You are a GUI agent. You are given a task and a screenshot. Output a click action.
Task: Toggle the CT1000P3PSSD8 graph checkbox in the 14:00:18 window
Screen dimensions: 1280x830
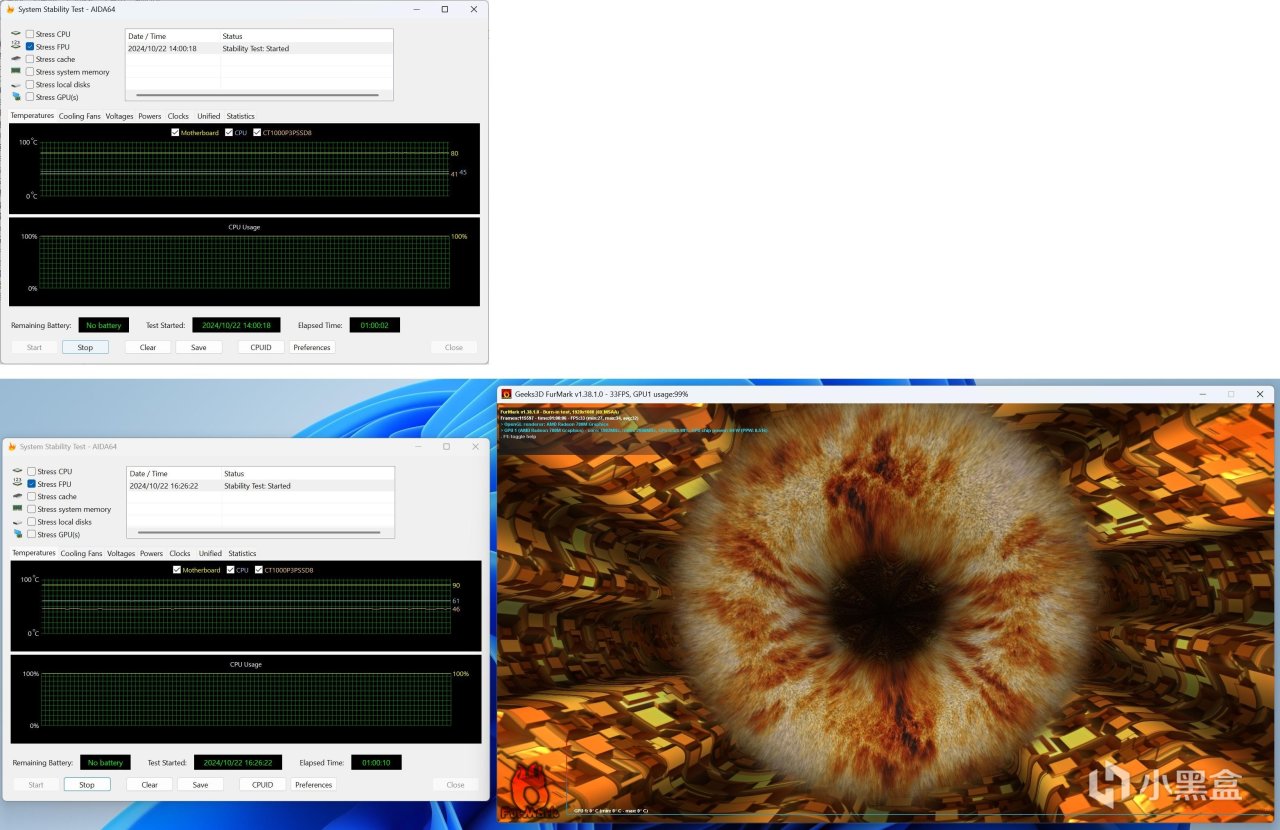pyautogui.click(x=258, y=133)
